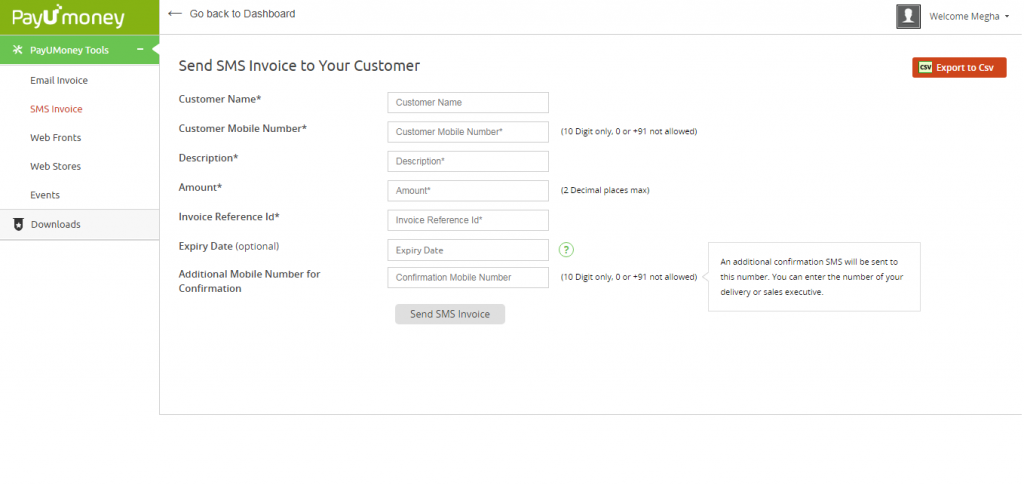Collapse the PayUMoney Tools section
1024x485 pixels.
coord(140,50)
